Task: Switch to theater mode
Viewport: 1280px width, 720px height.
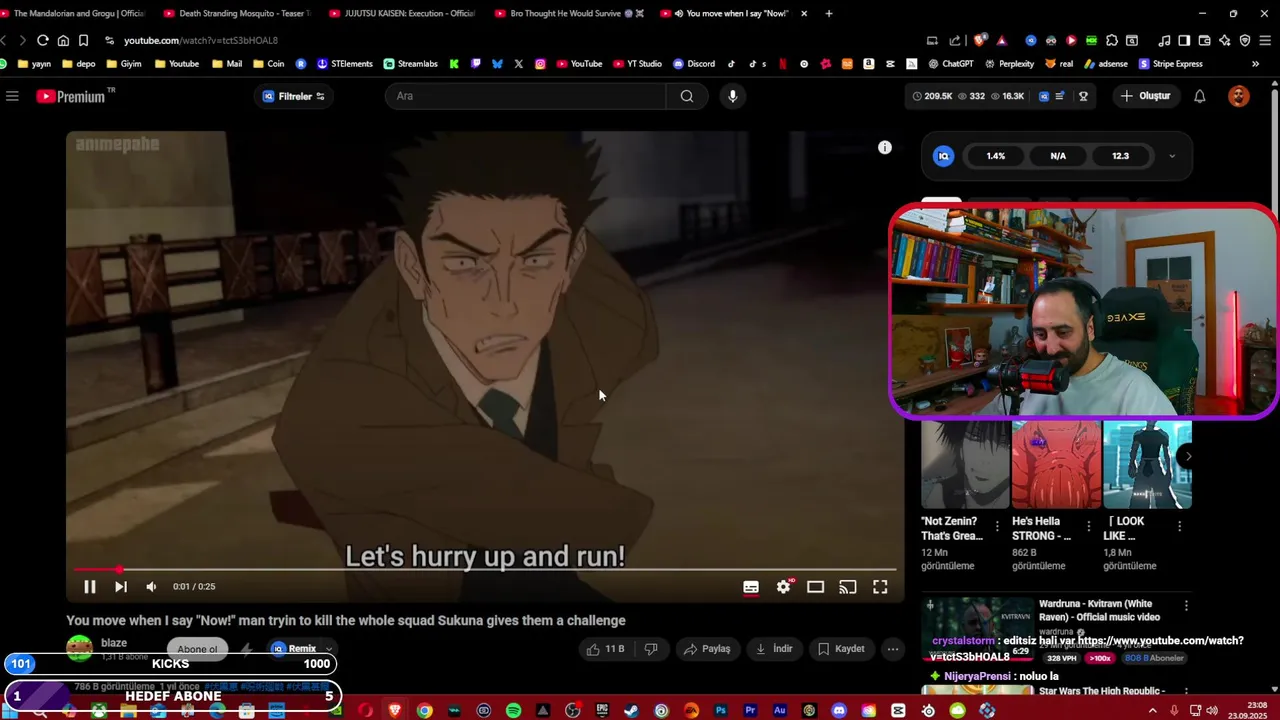Action: tap(816, 587)
